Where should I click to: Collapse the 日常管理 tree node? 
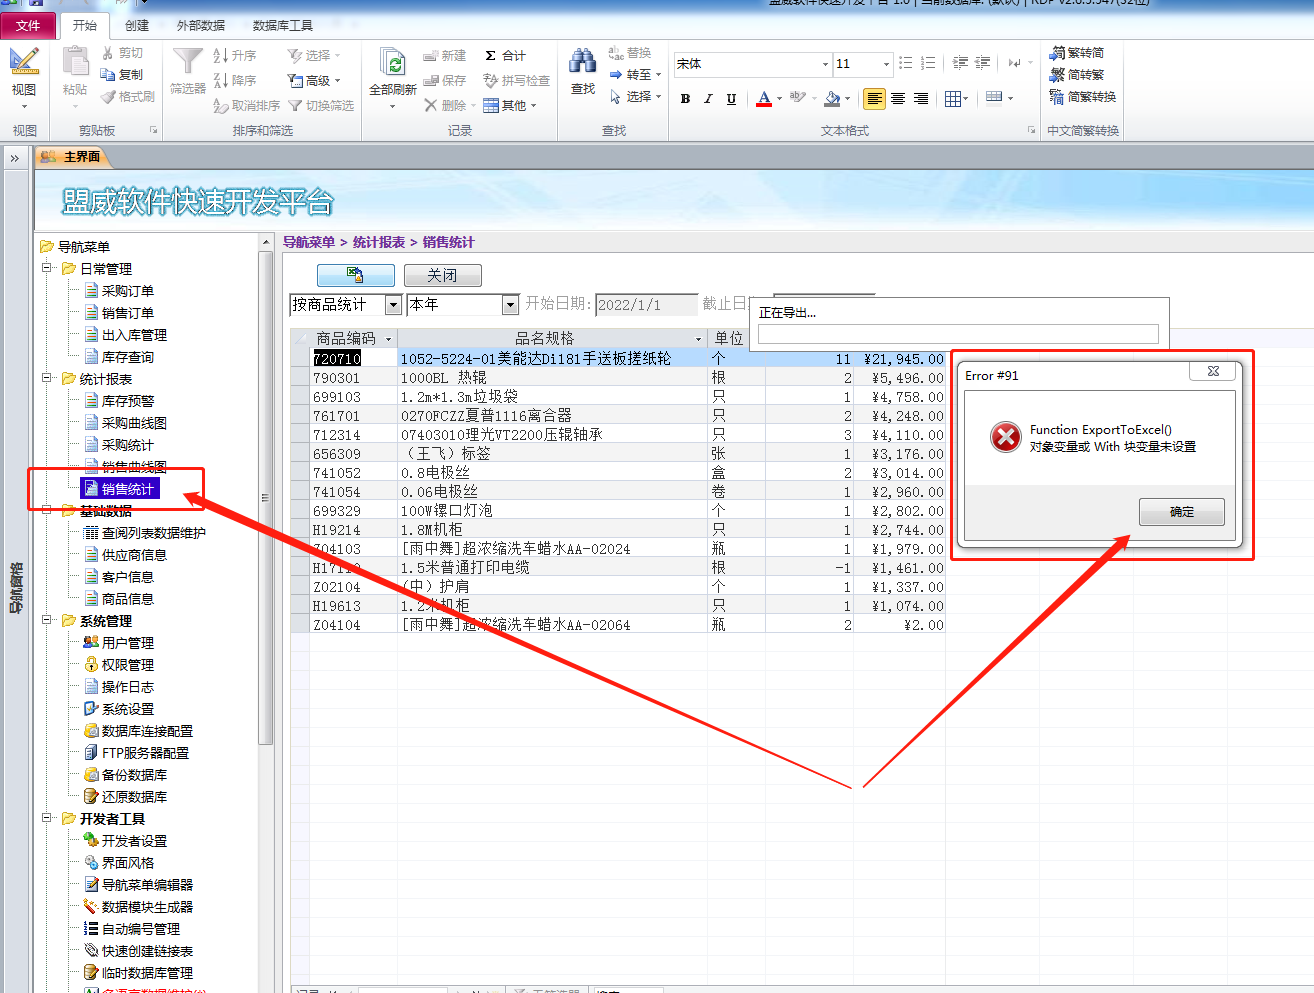(47, 268)
